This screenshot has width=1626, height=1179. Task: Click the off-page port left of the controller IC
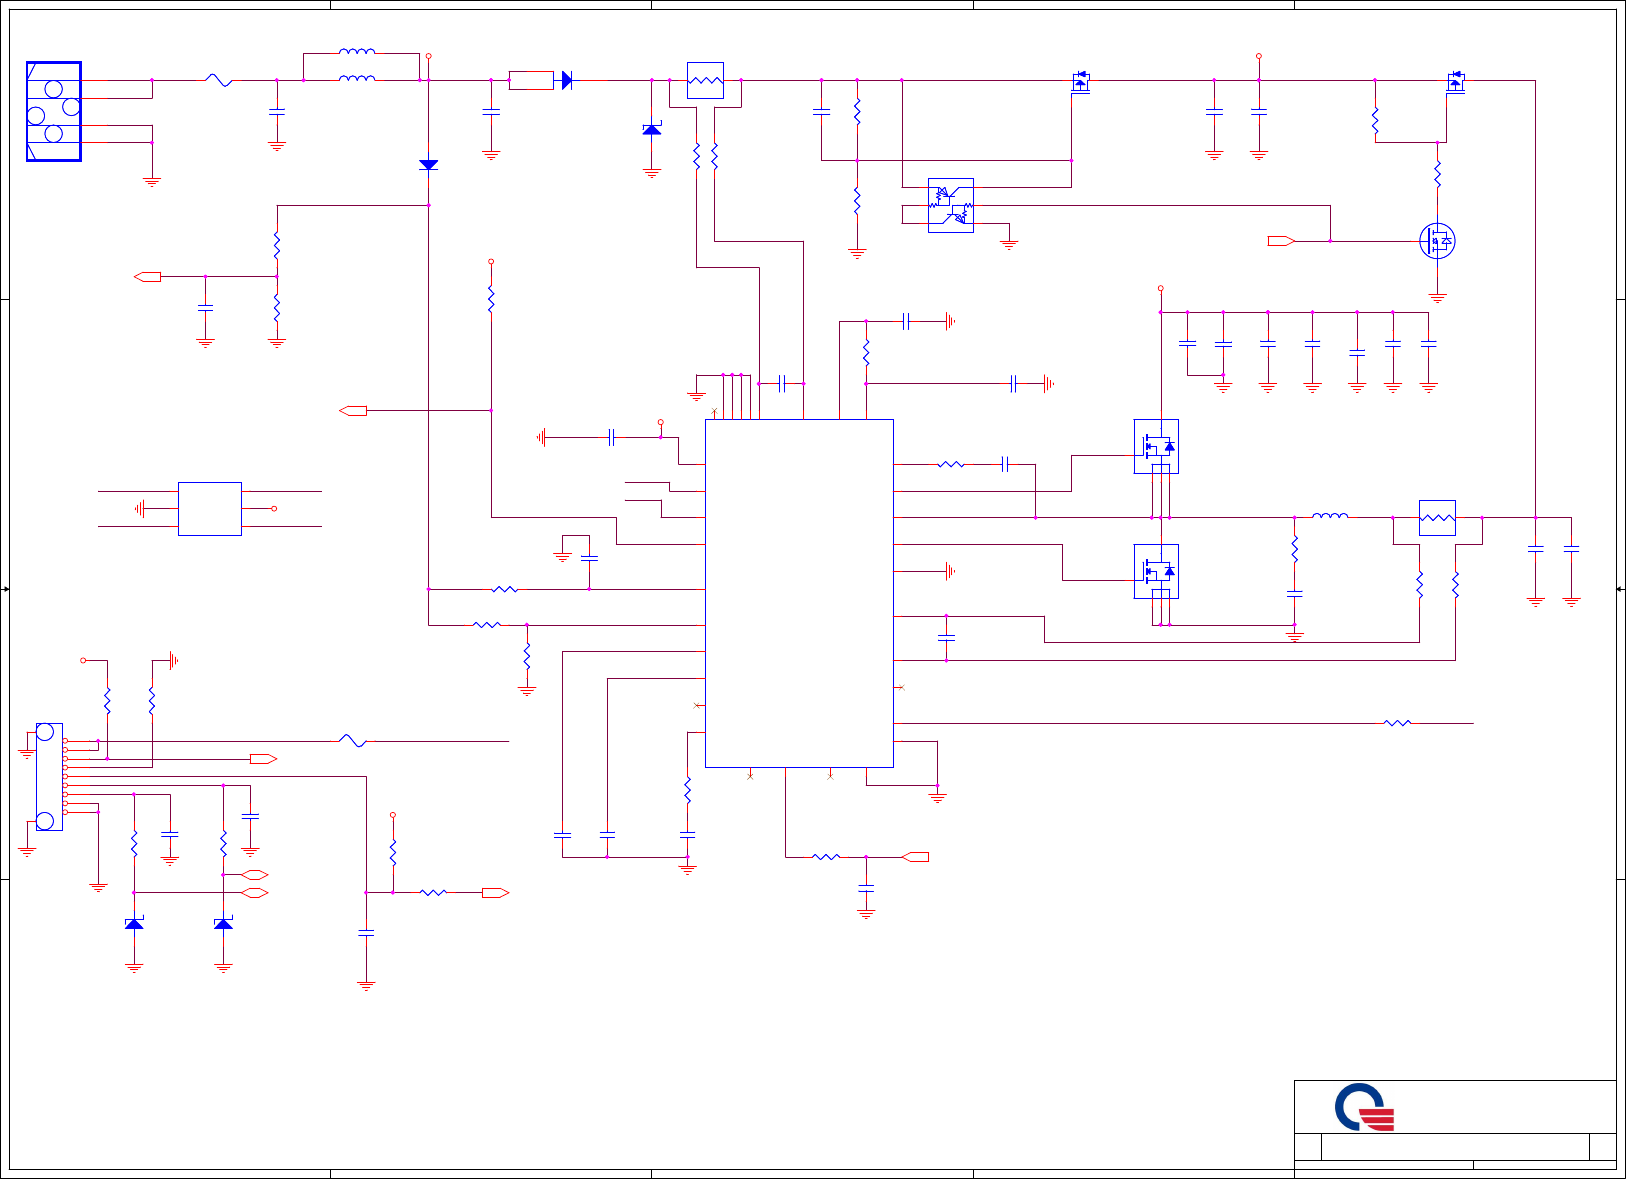coord(353,410)
